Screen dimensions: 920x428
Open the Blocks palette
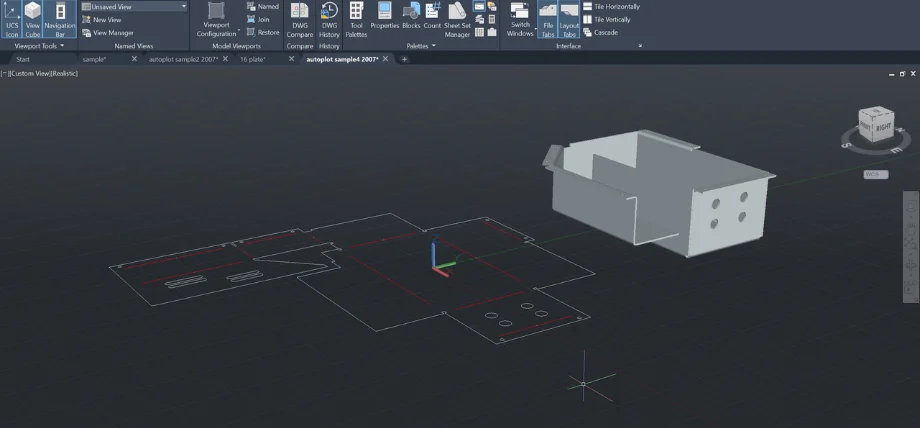click(411, 16)
